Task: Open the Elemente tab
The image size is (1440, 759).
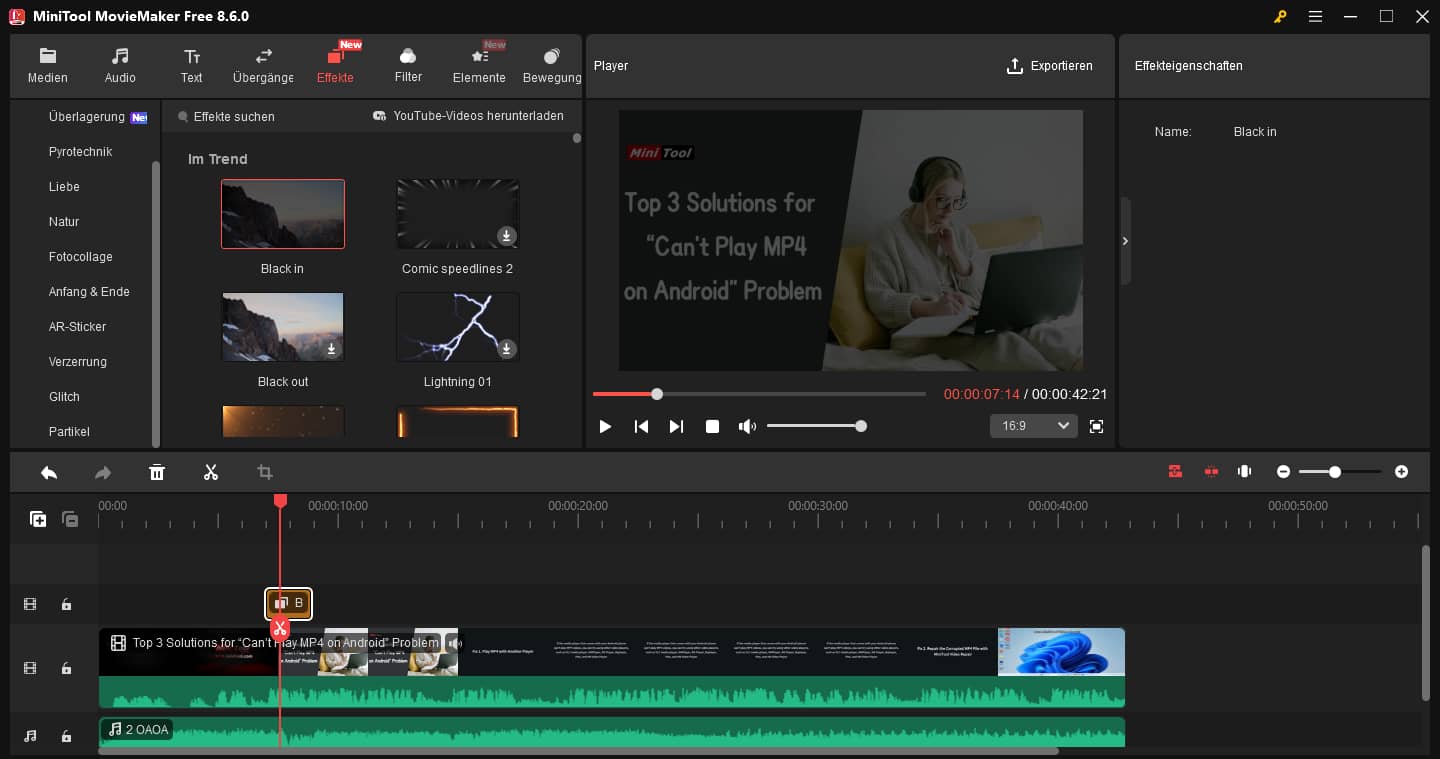Action: tap(479, 66)
